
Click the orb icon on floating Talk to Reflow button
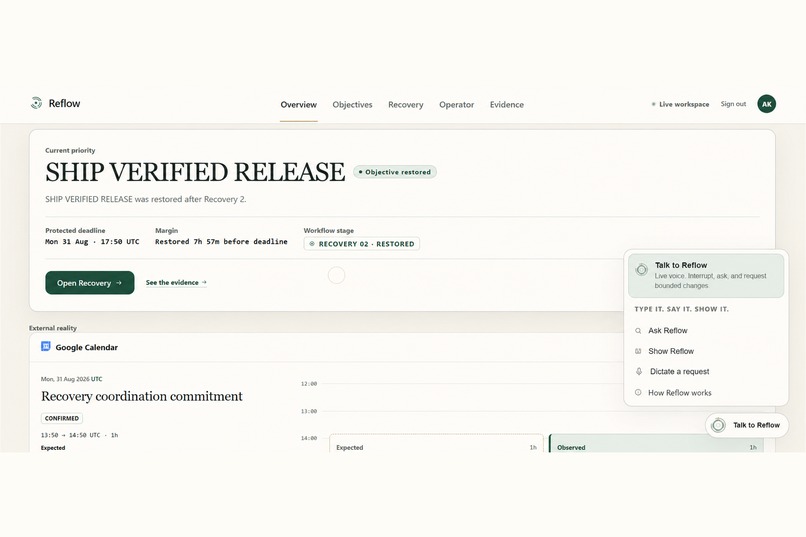[718, 425]
